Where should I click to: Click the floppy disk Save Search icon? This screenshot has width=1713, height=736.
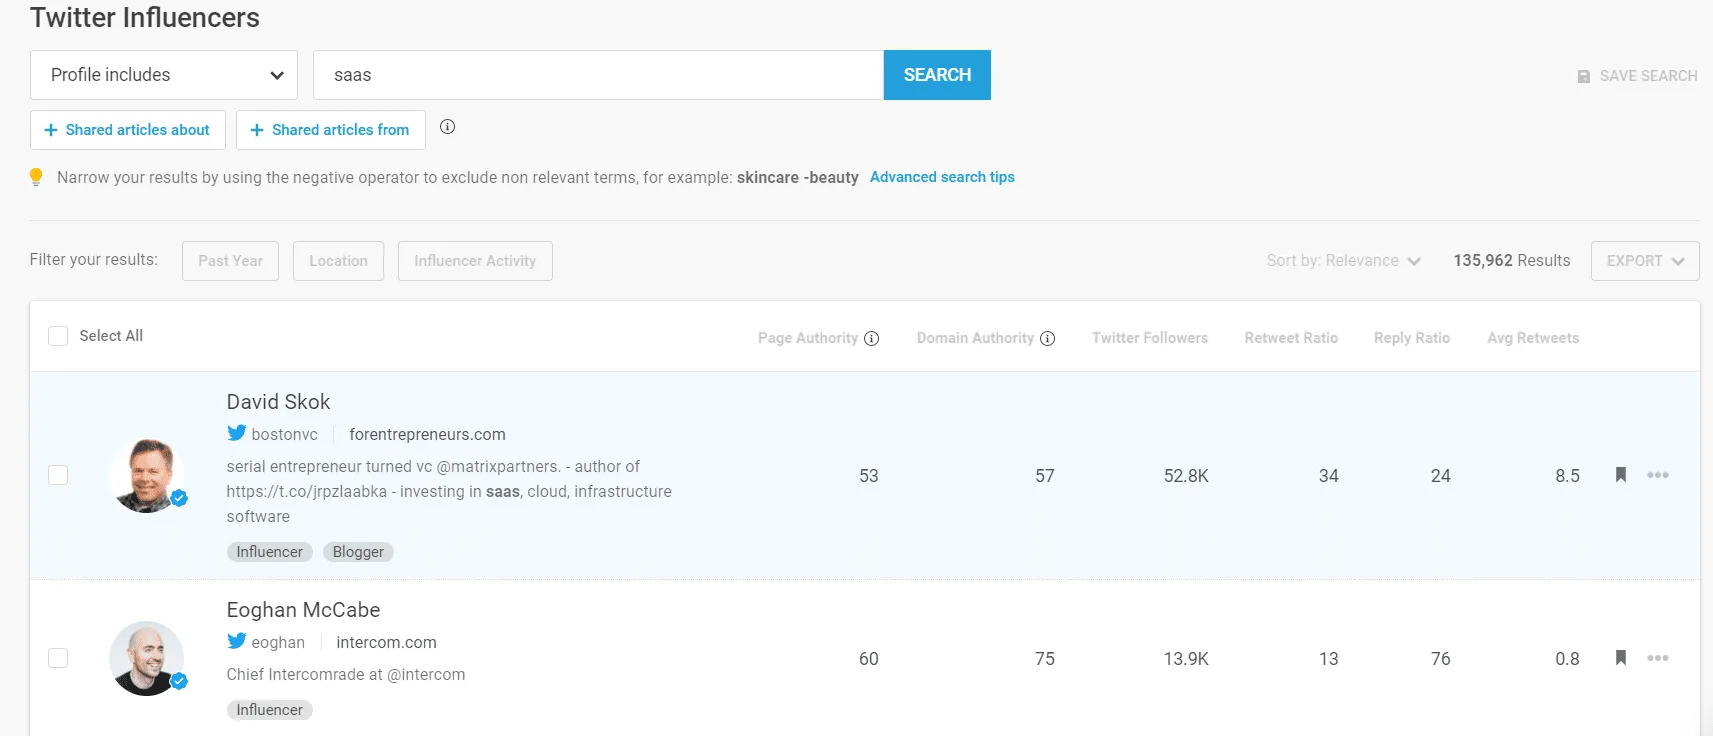pos(1584,76)
